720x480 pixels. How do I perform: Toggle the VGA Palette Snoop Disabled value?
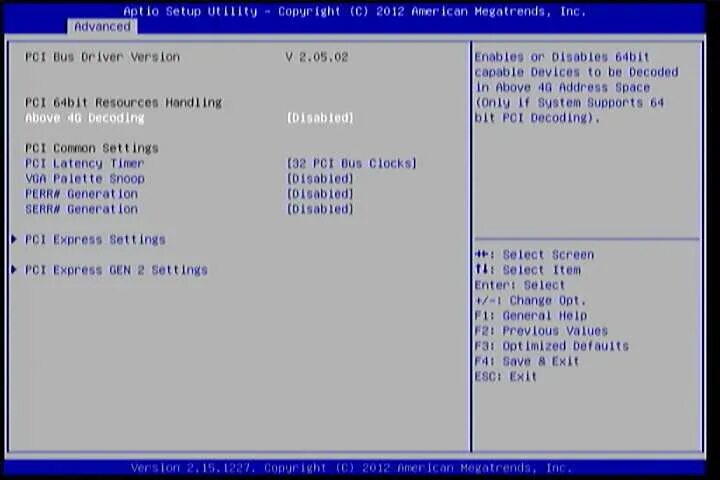320,179
